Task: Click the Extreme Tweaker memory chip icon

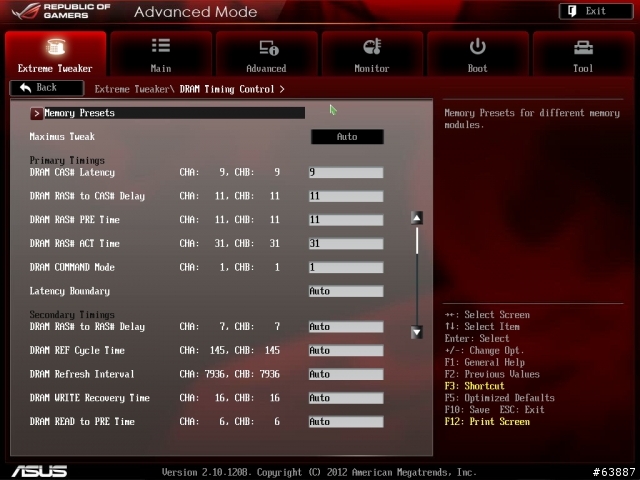Action: coord(55,47)
